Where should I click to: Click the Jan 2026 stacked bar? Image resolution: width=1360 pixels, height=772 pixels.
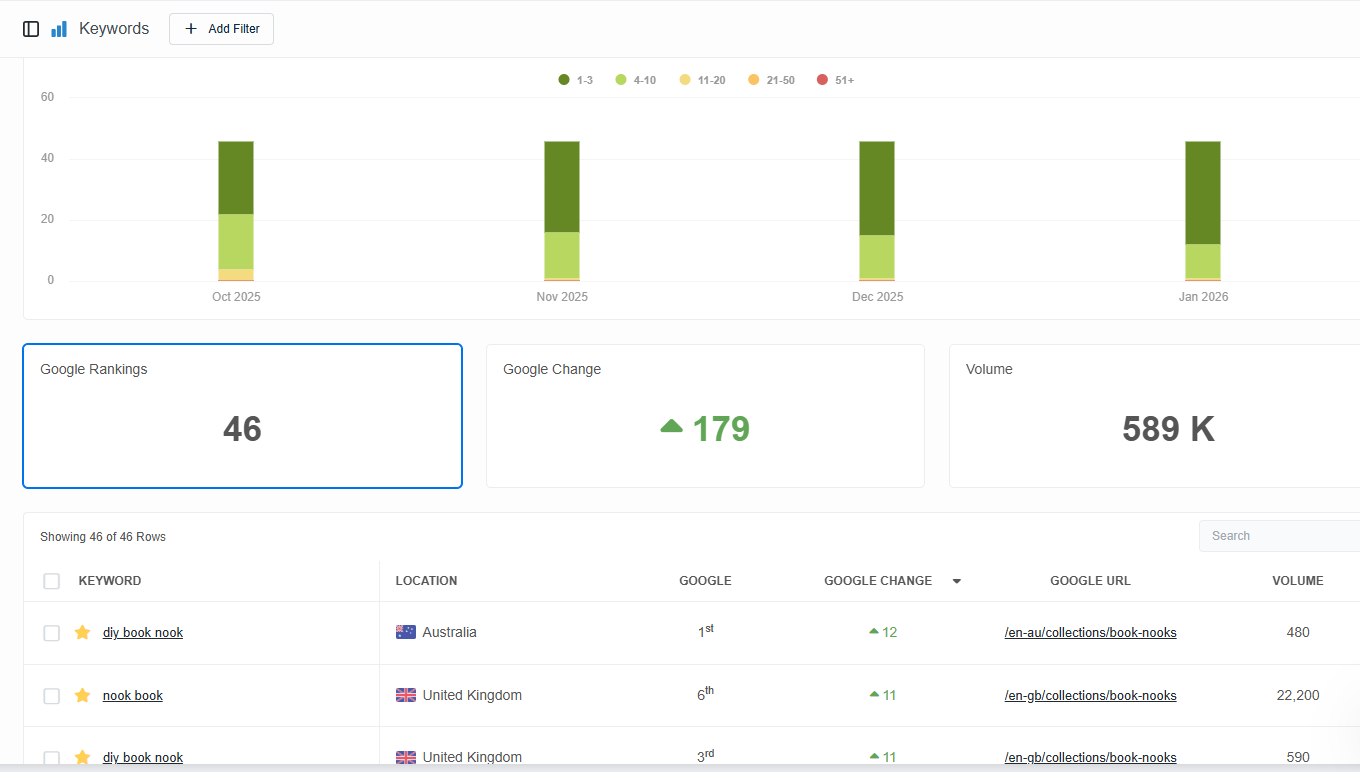[x=1203, y=211]
